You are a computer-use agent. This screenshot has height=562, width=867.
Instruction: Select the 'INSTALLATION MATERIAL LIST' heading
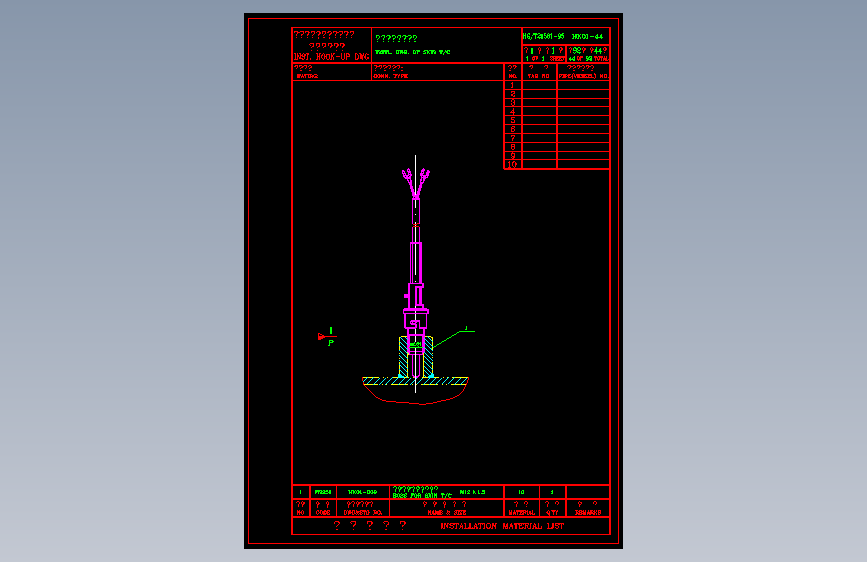pos(502,526)
